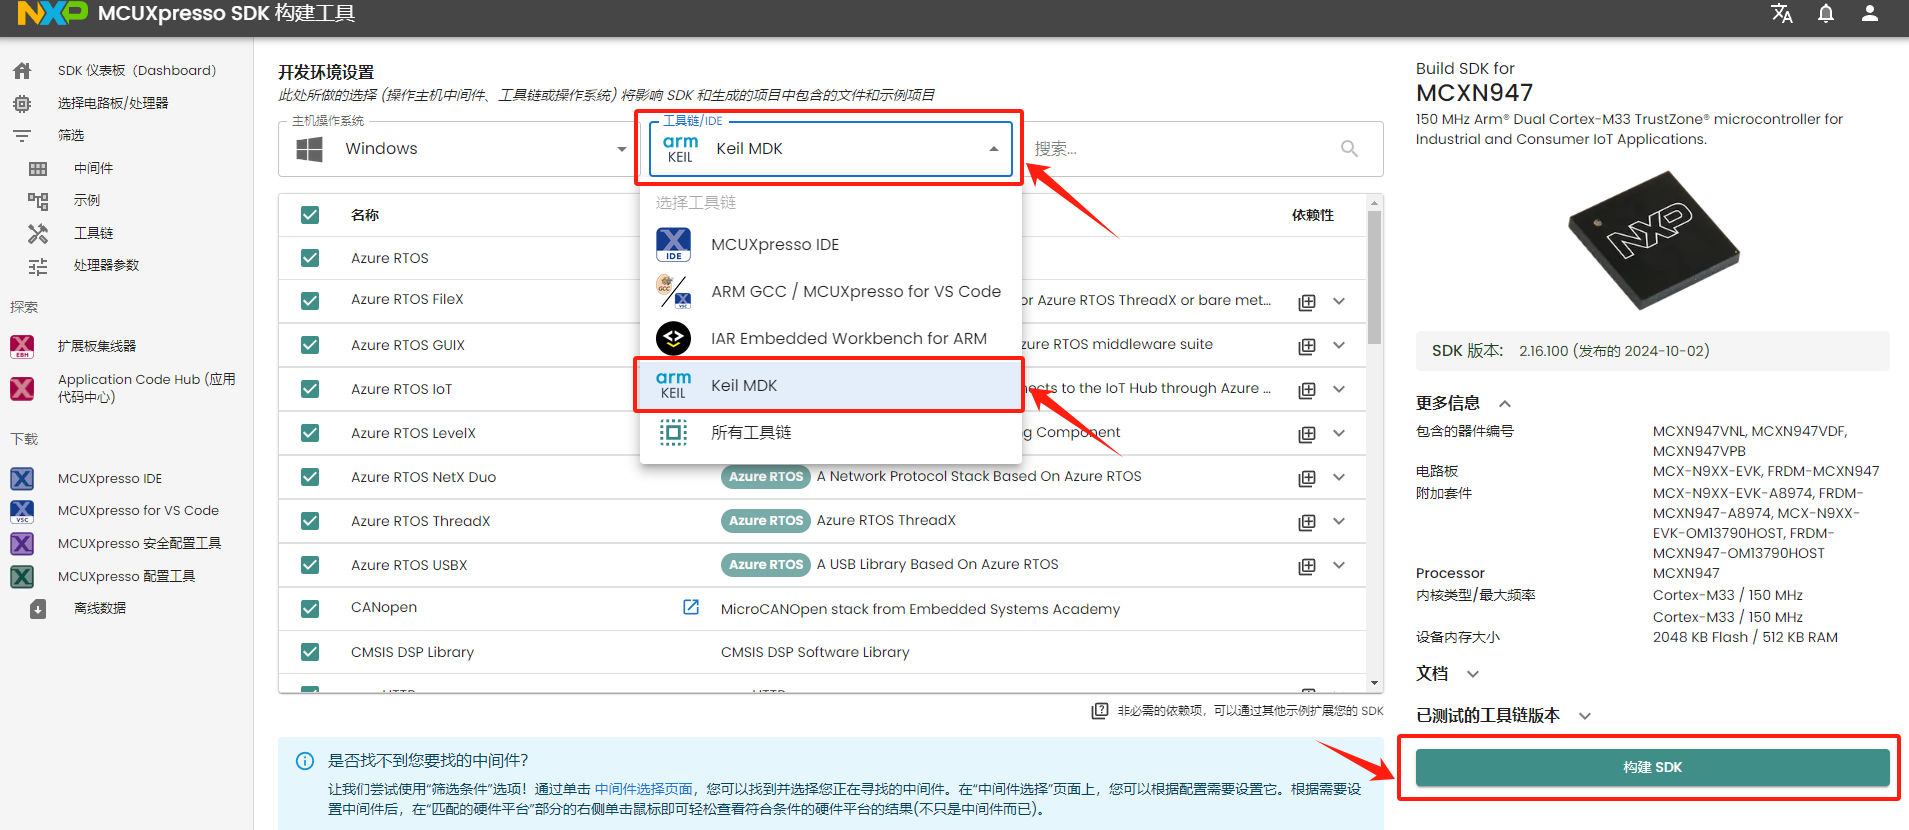Screen dimensions: 1909x830
Task: Open notifications bell icon
Action: click(x=1826, y=14)
